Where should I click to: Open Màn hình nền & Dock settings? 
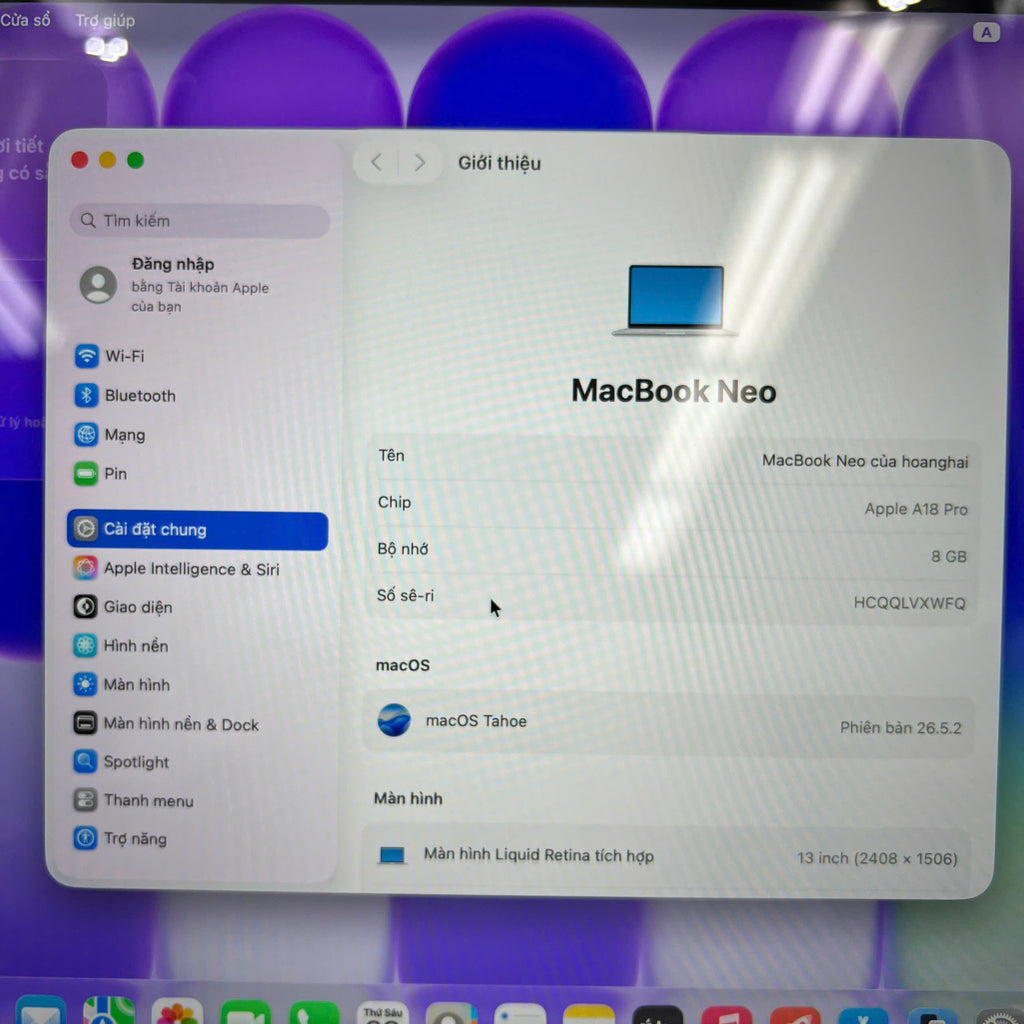click(x=166, y=724)
